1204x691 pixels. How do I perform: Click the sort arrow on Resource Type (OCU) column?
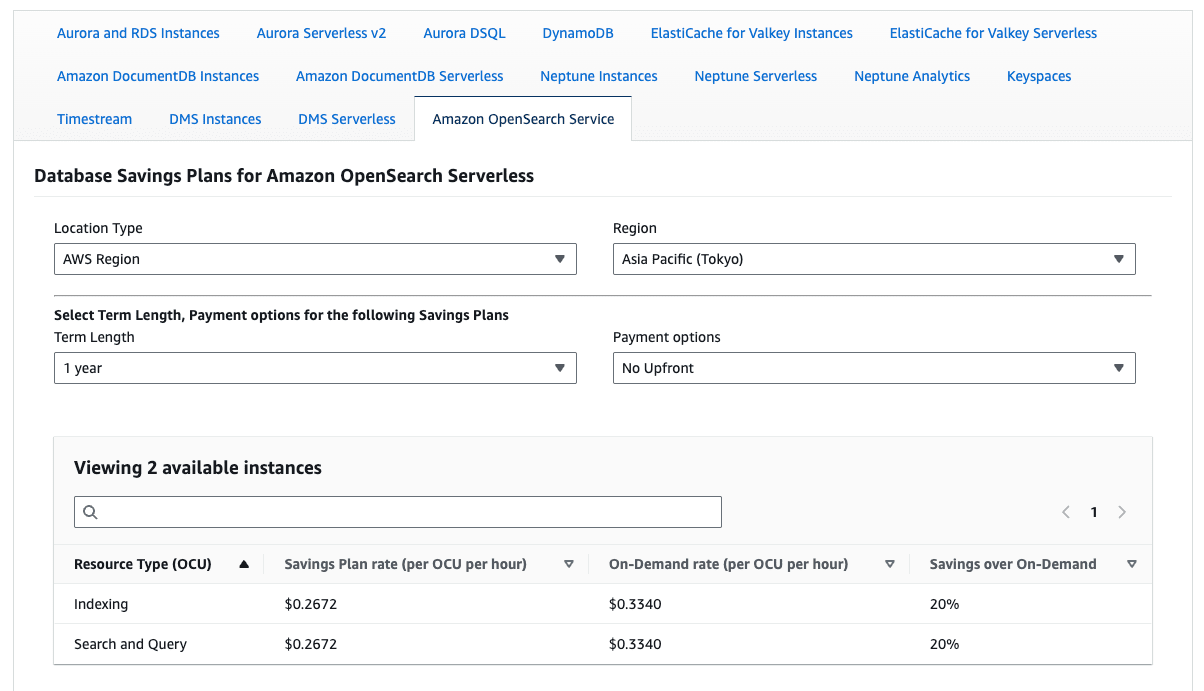[x=243, y=563]
